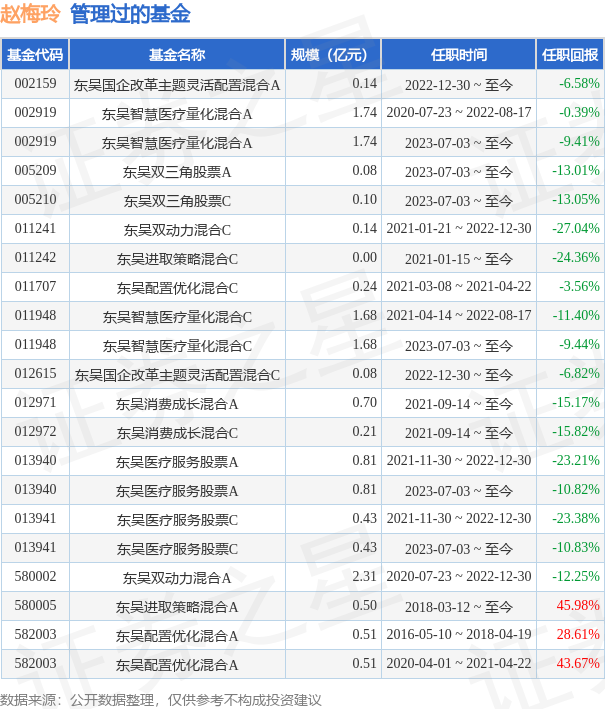Image resolution: width=605 pixels, height=709 pixels.
Task: Click fund code 012972
Action: coord(35,431)
